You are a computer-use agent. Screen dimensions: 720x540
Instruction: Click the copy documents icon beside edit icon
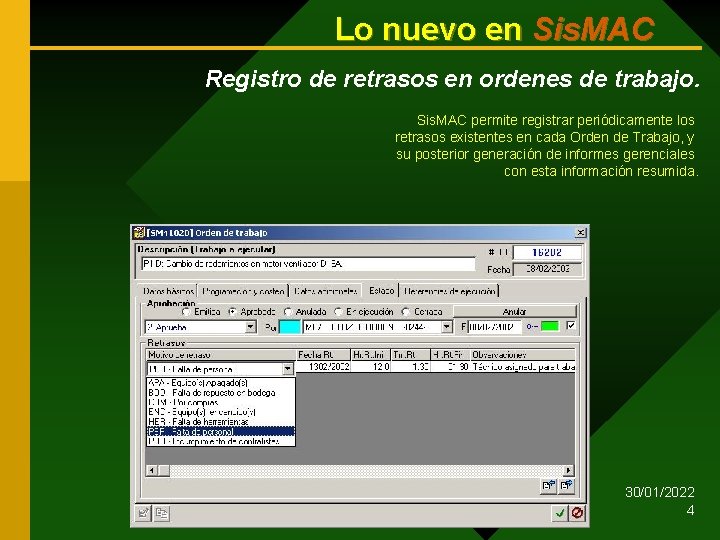[x=162, y=513]
